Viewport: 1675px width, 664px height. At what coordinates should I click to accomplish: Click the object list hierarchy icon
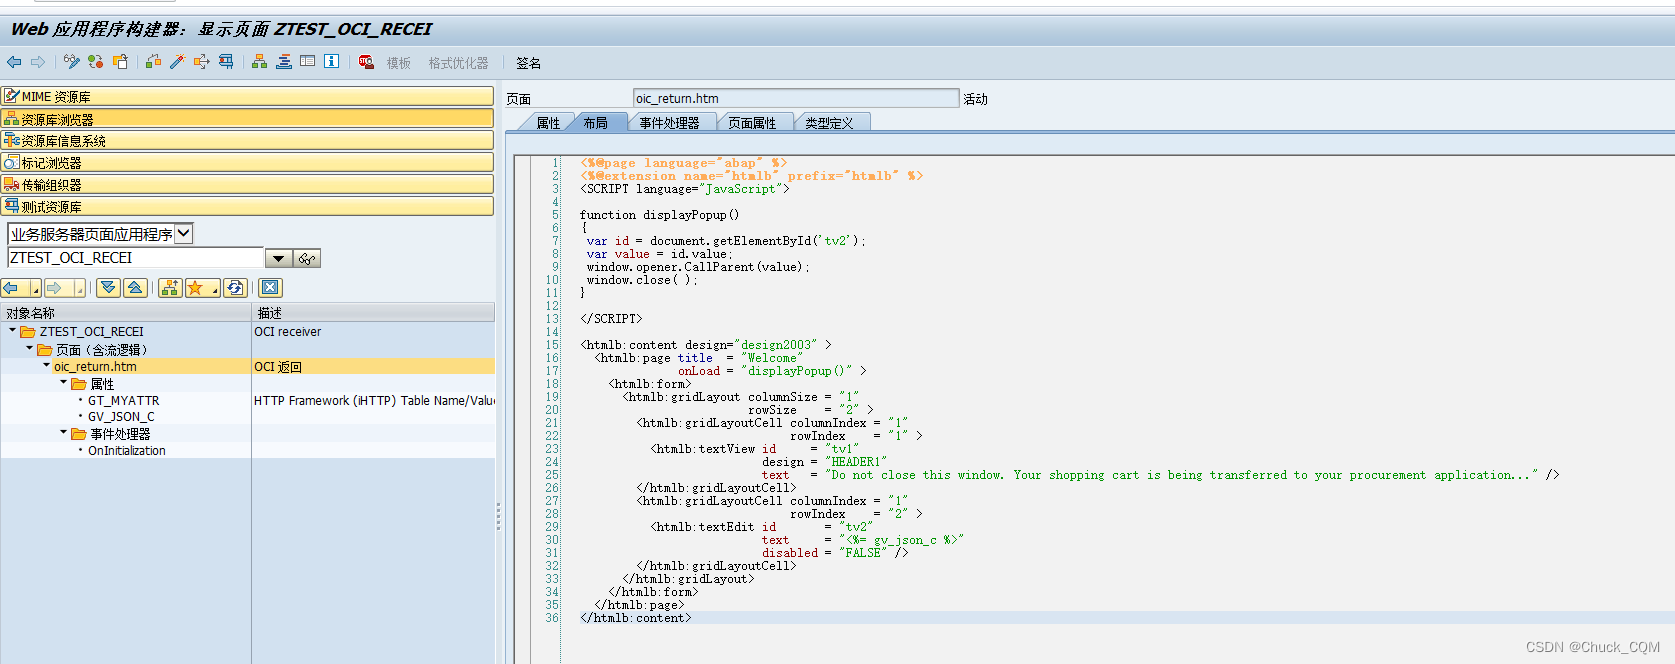tap(260, 62)
